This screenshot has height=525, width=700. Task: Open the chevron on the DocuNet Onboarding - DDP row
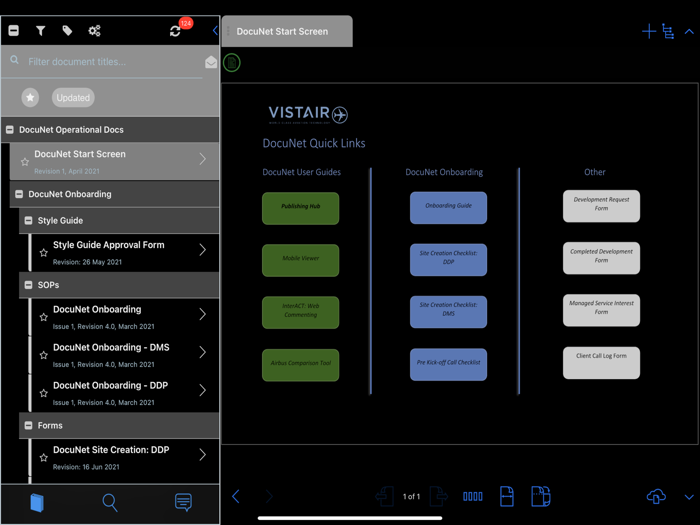tap(203, 390)
